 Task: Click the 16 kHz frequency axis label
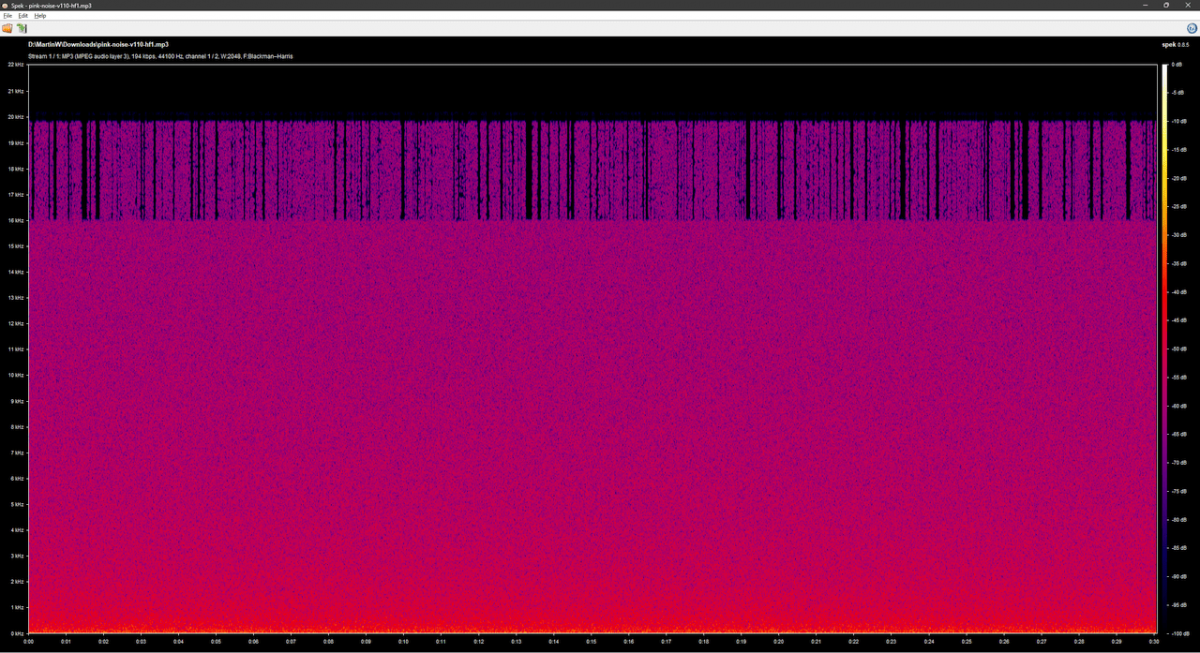click(x=15, y=220)
